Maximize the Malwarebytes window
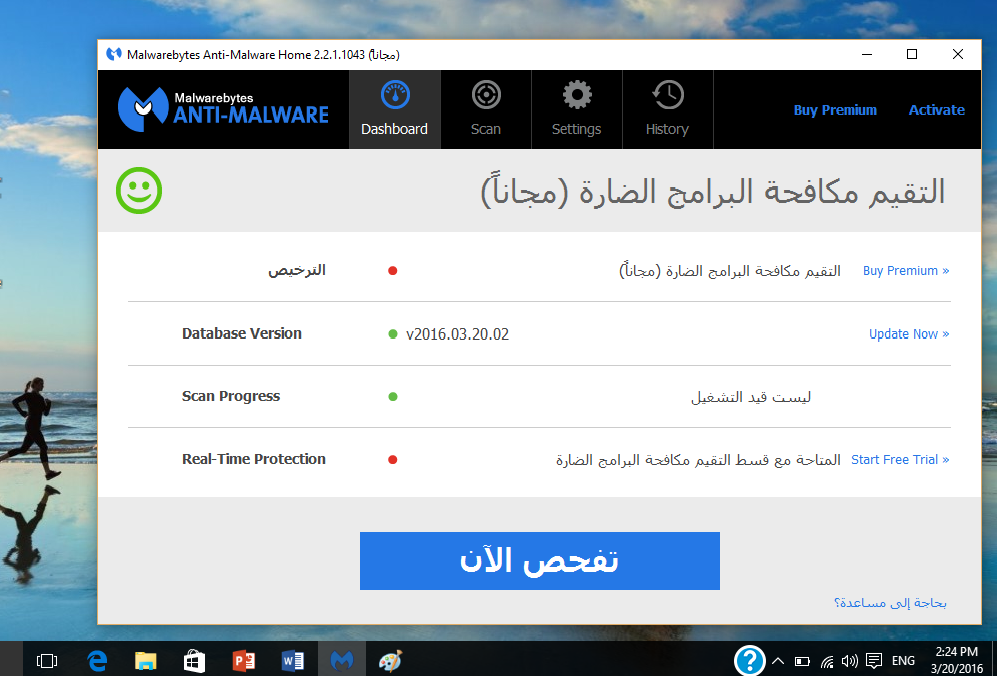The height and width of the screenshot is (676, 999). tap(912, 55)
